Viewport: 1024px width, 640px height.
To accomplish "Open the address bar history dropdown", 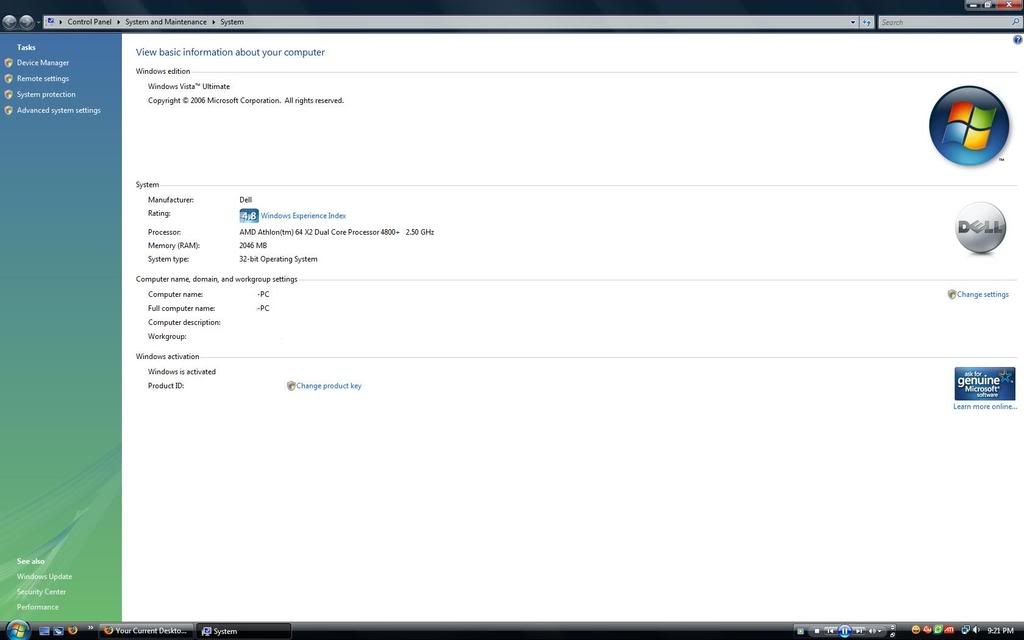I will pyautogui.click(x=853, y=22).
